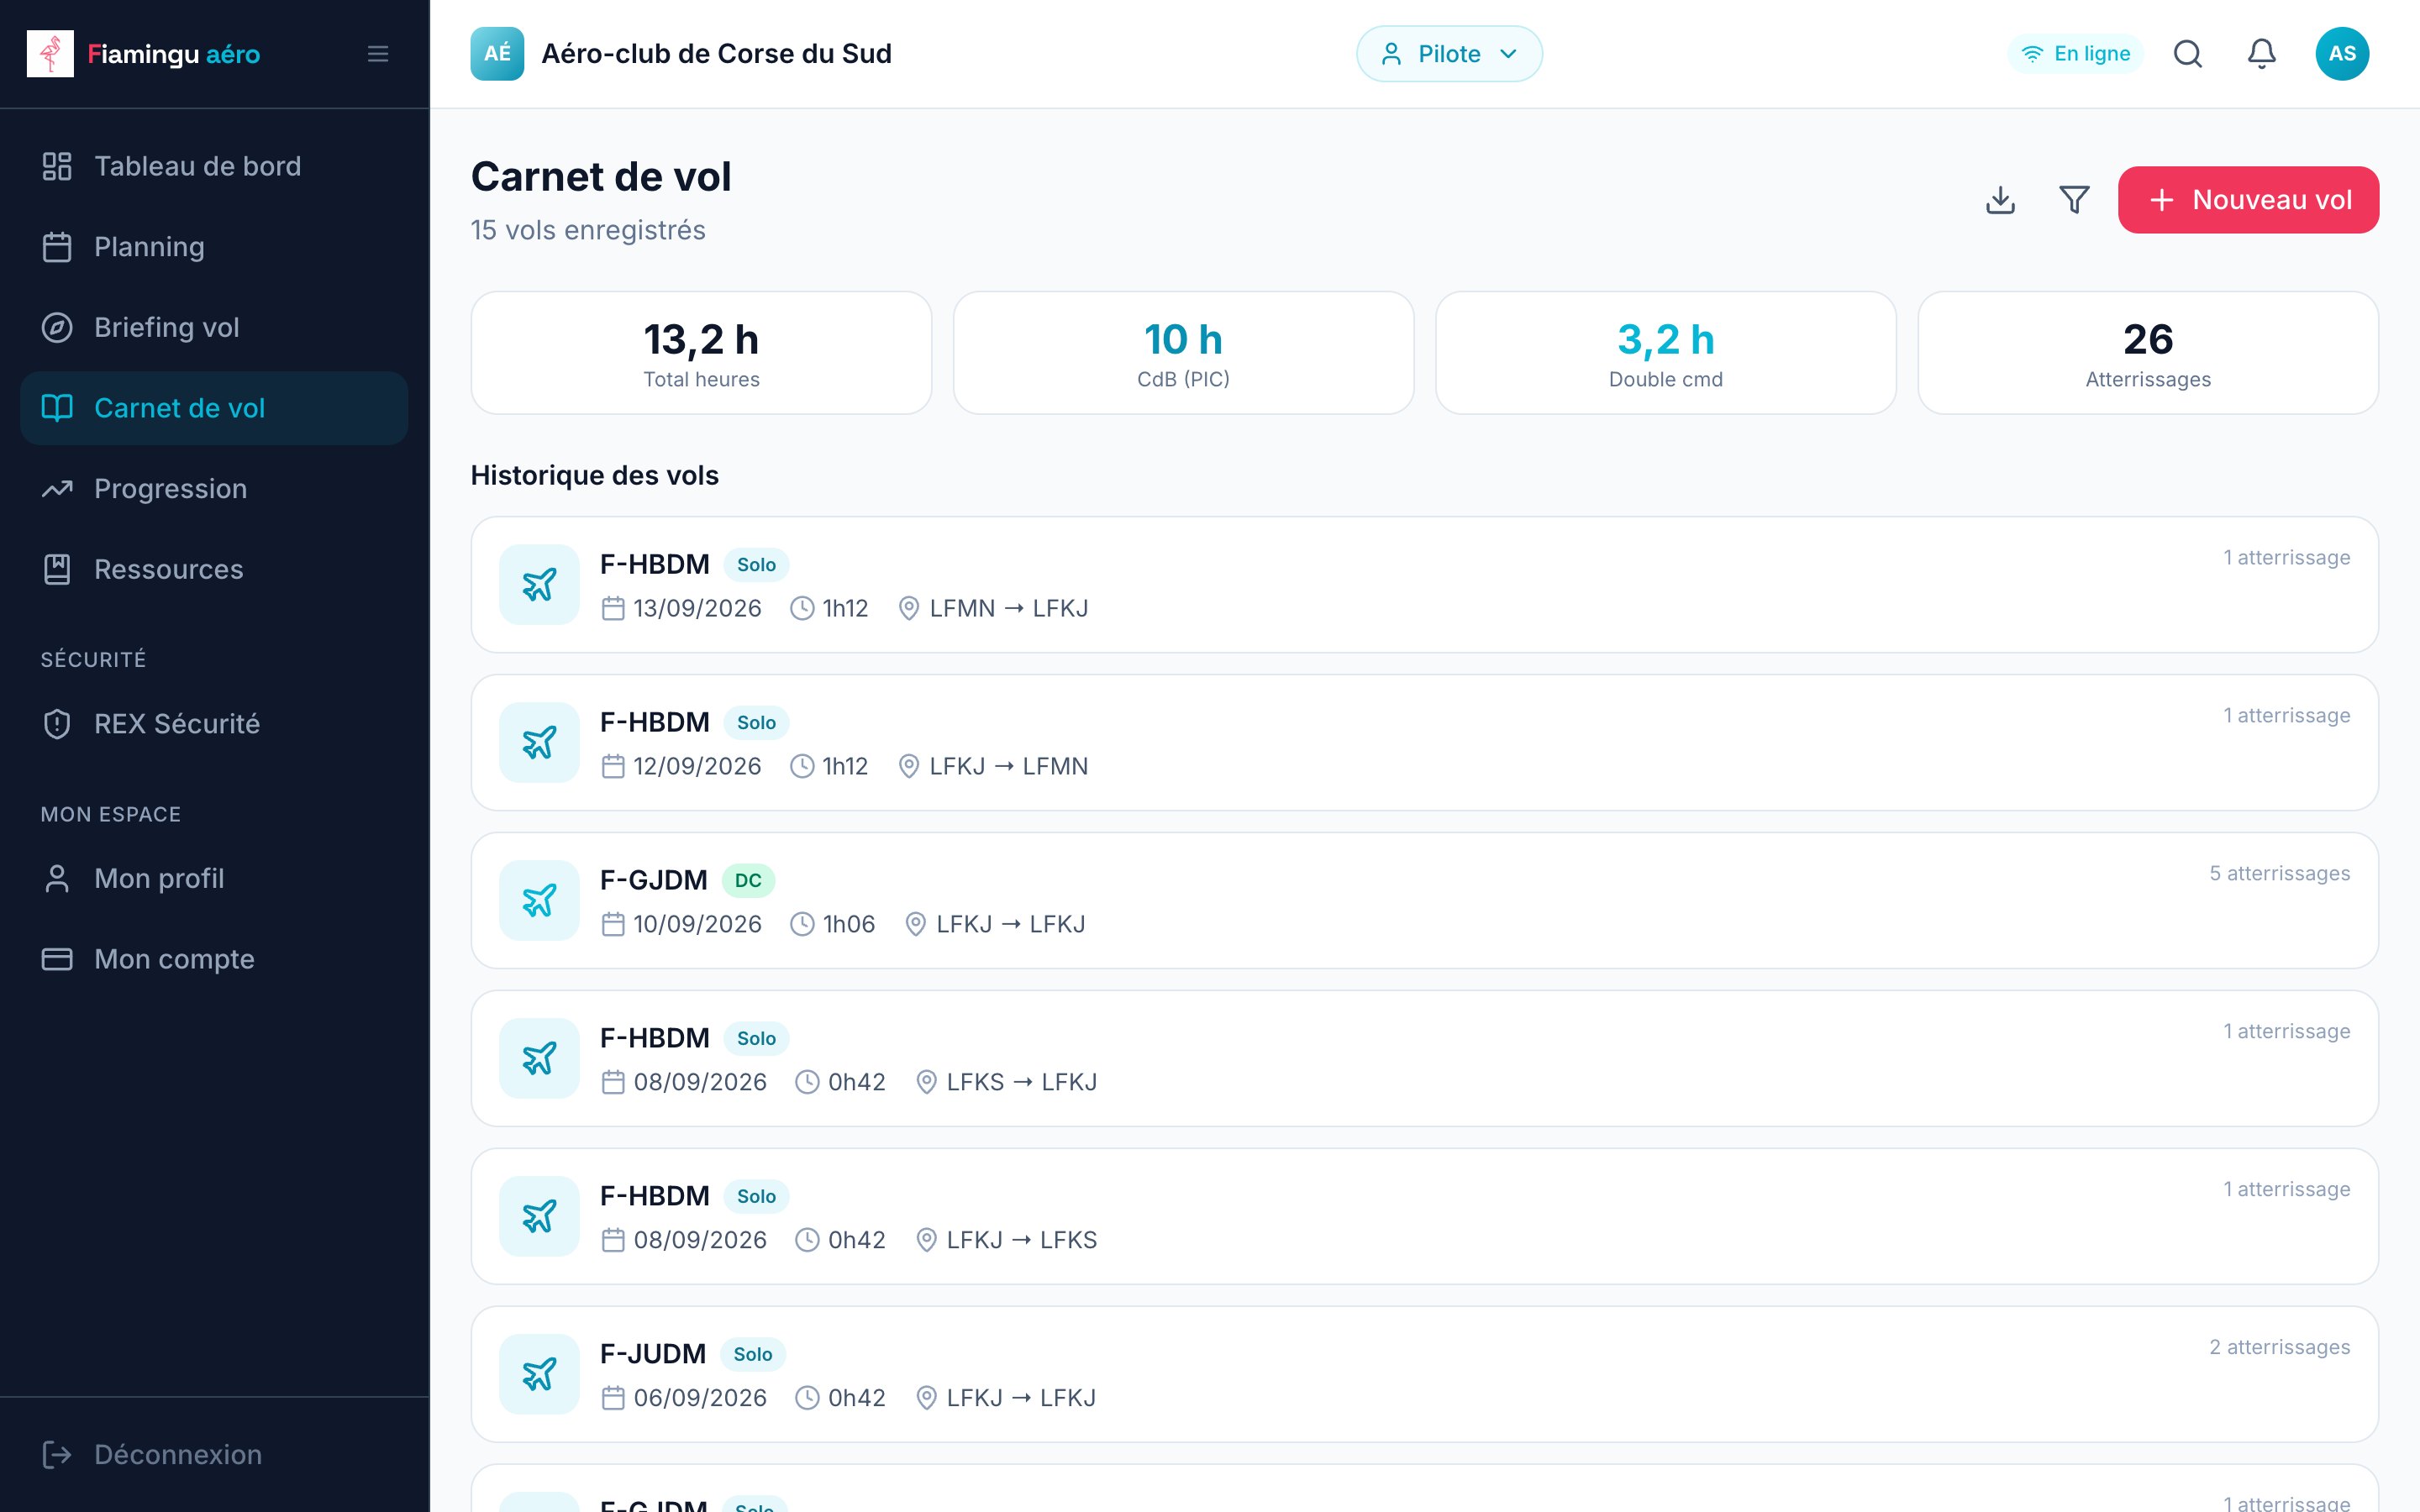Viewport: 2420px width, 1512px height.
Task: Open Ressources in the sidebar
Action: tap(214, 569)
